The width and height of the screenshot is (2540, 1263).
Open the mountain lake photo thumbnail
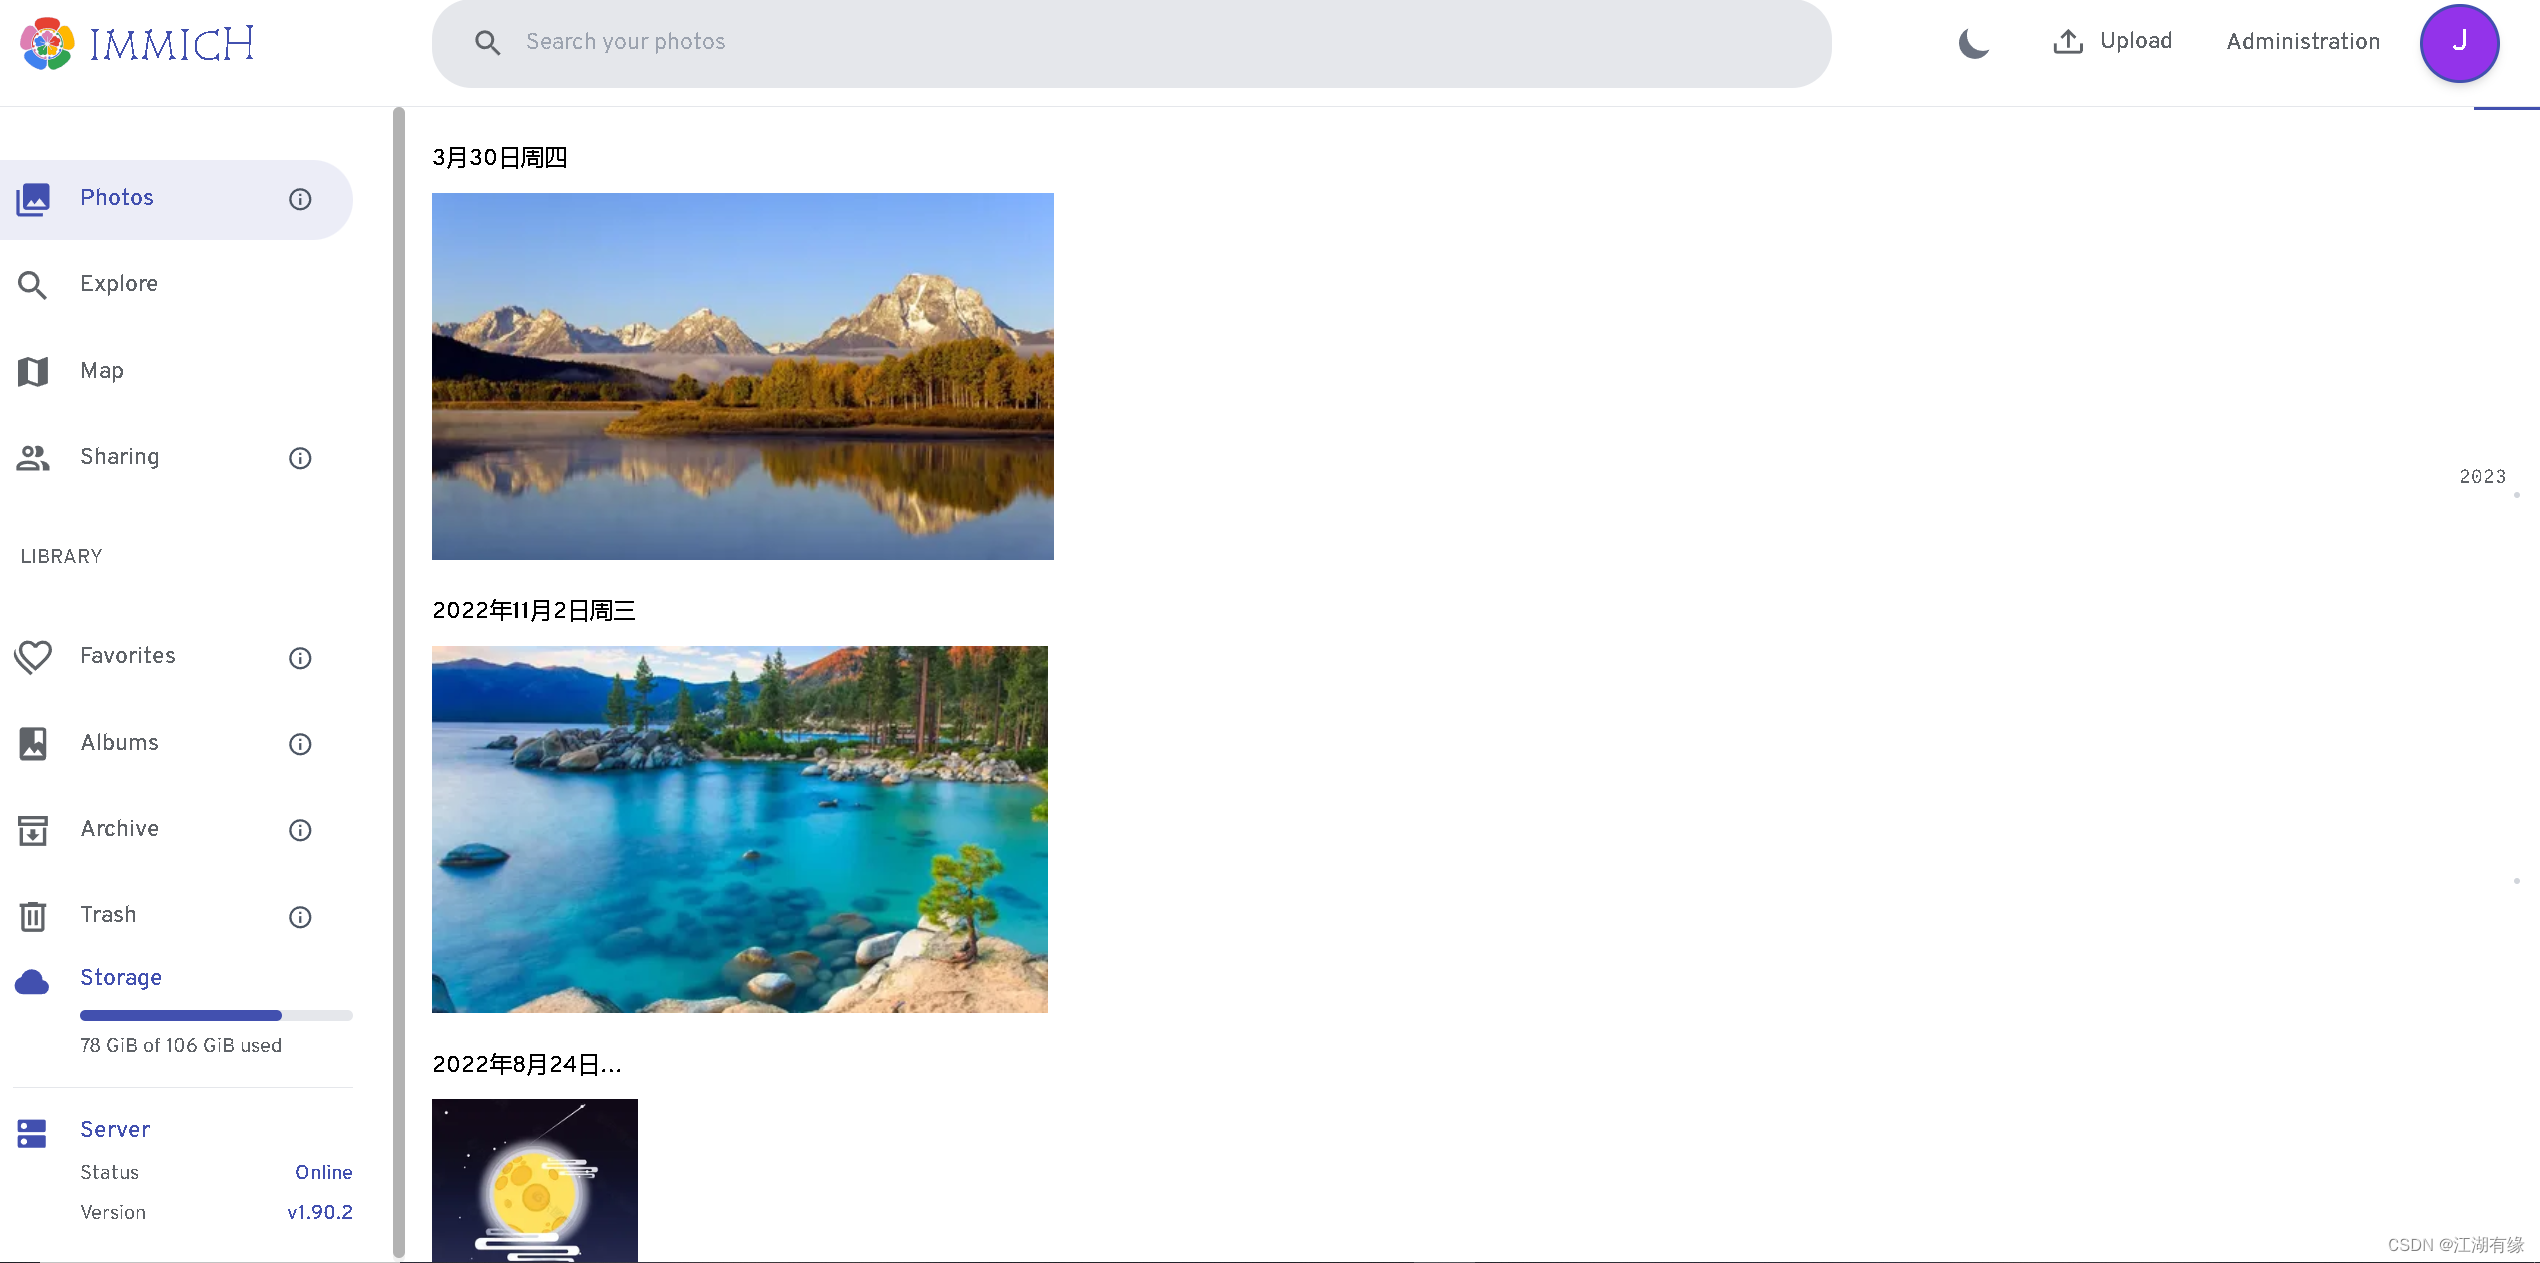click(x=743, y=376)
